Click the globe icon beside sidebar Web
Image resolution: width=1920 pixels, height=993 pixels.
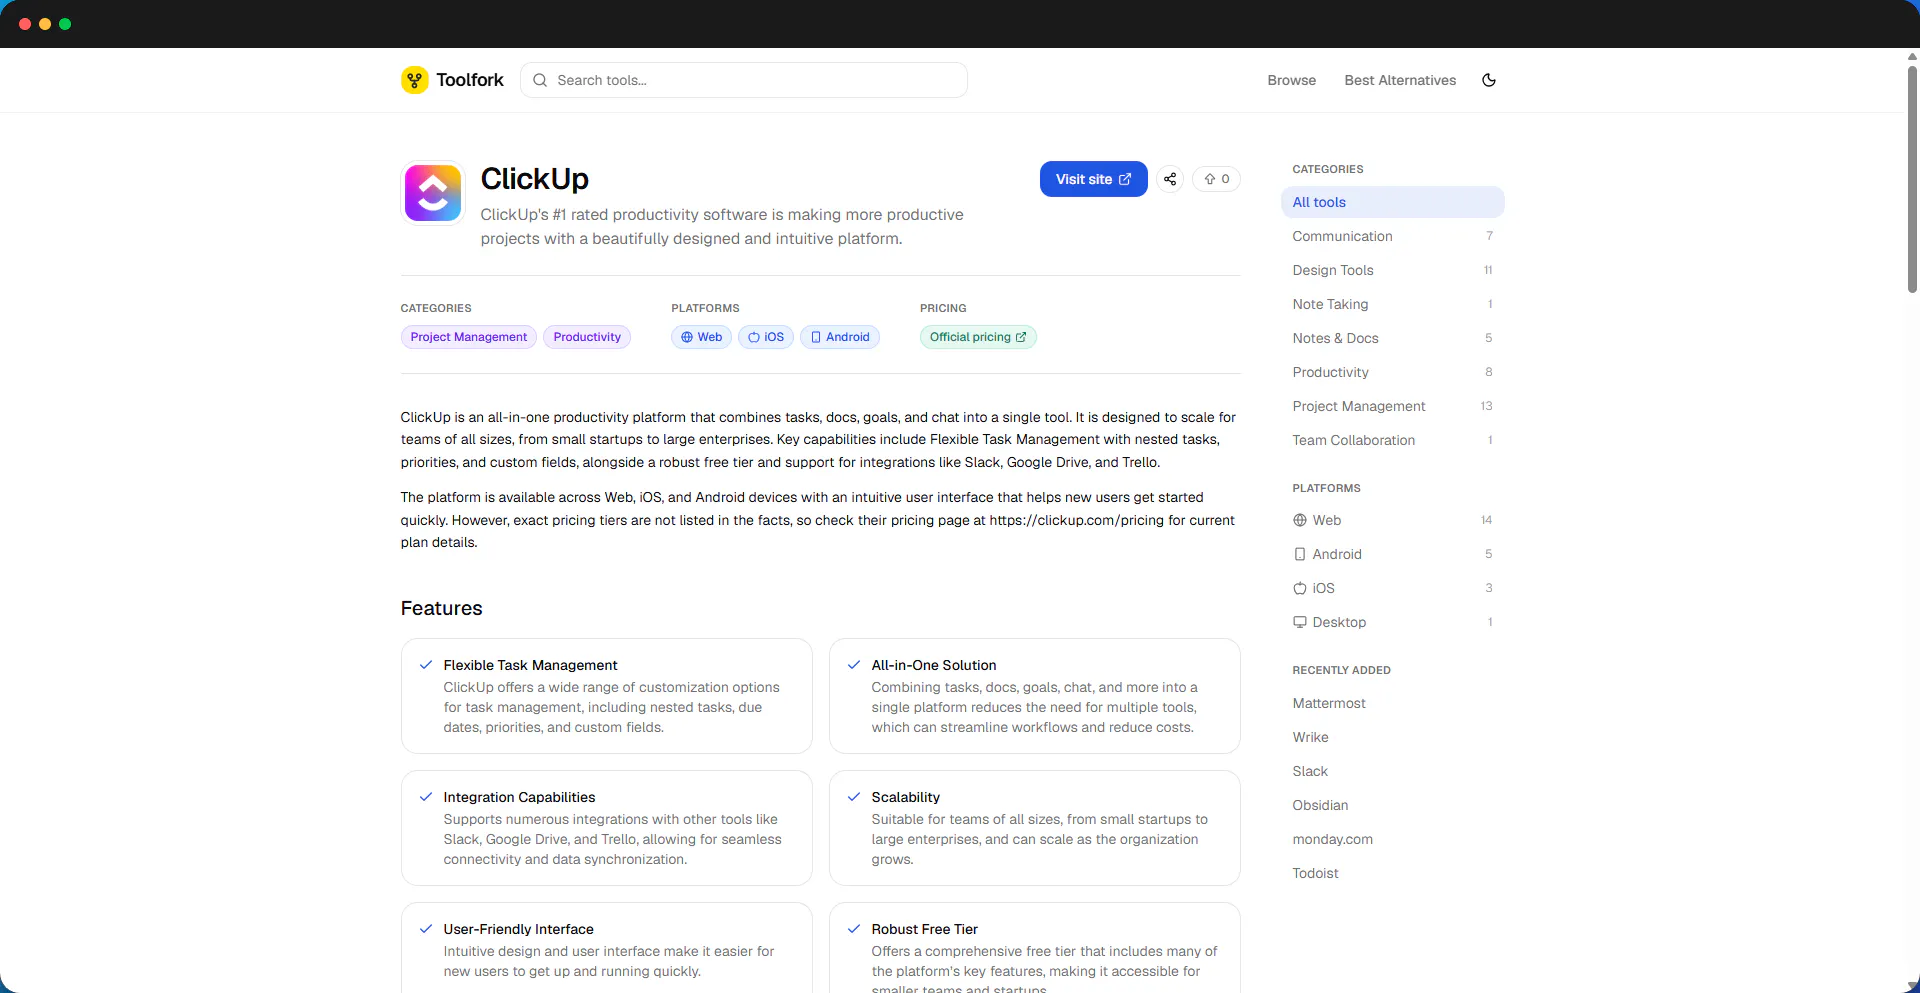click(x=1300, y=520)
